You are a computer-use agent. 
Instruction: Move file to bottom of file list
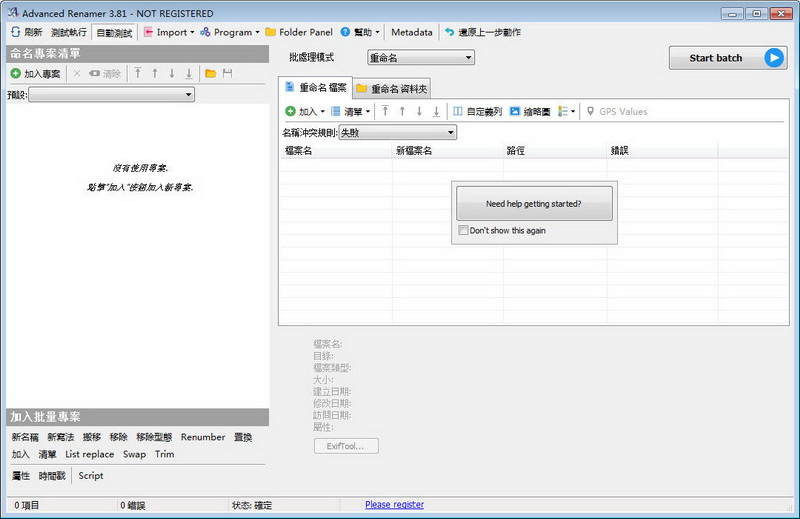point(436,111)
